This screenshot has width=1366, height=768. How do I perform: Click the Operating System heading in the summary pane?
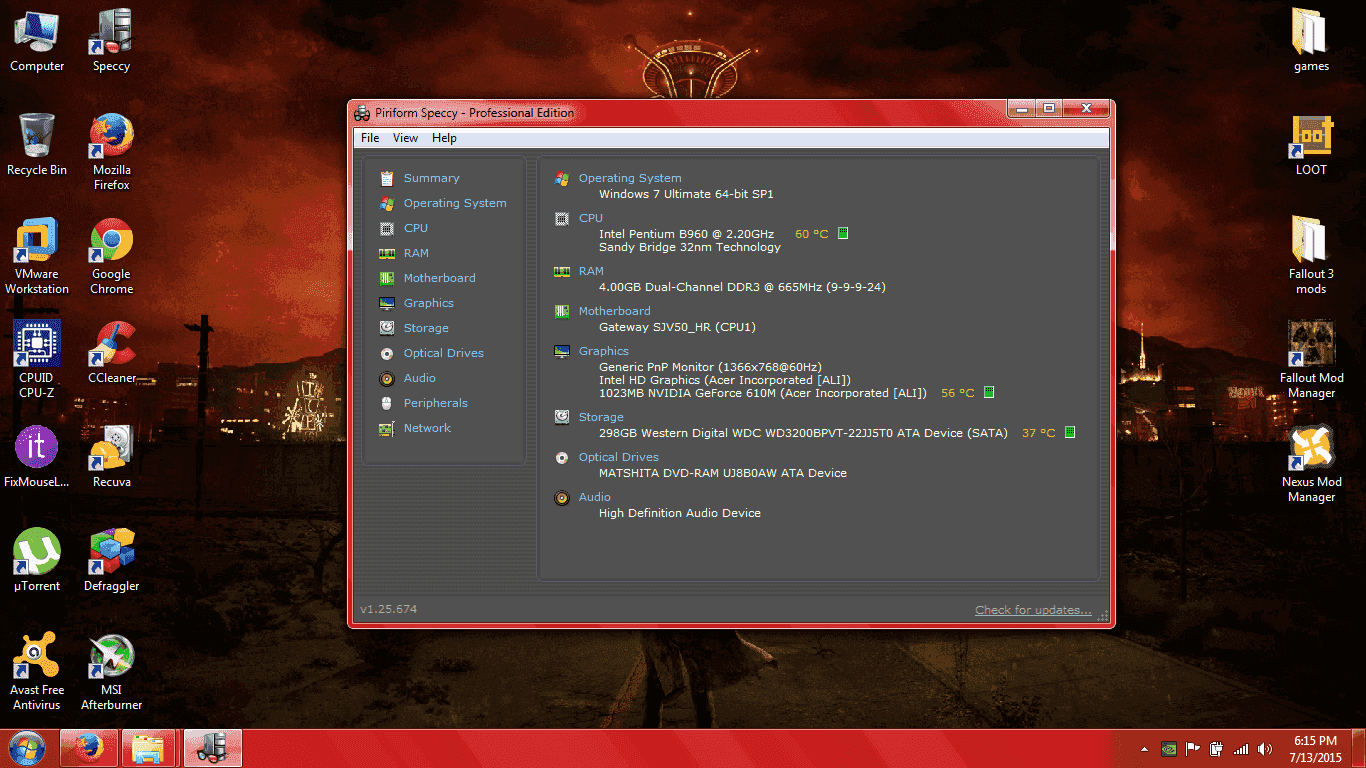(630, 178)
